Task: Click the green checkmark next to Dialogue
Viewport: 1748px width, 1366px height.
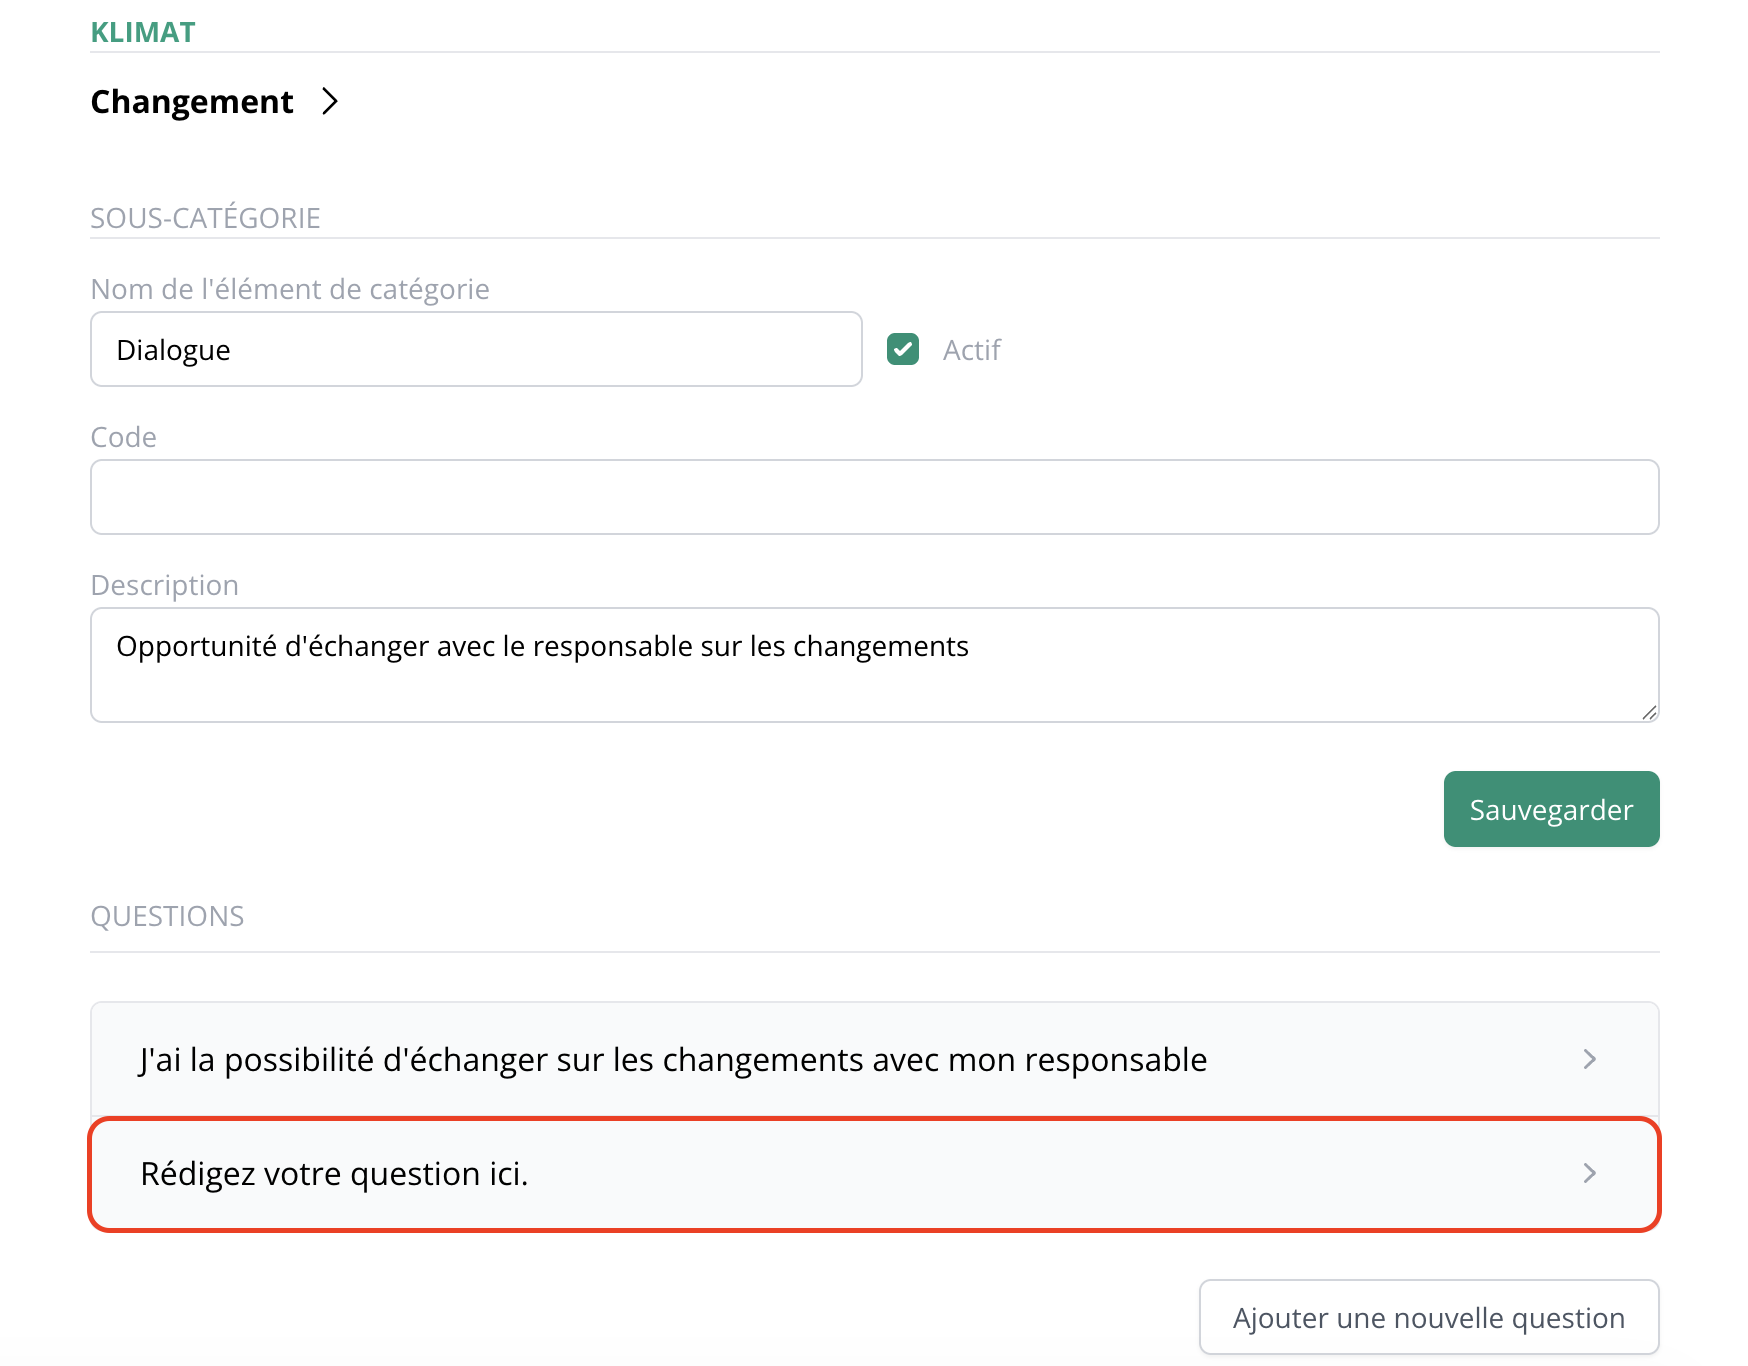Action: point(903,349)
